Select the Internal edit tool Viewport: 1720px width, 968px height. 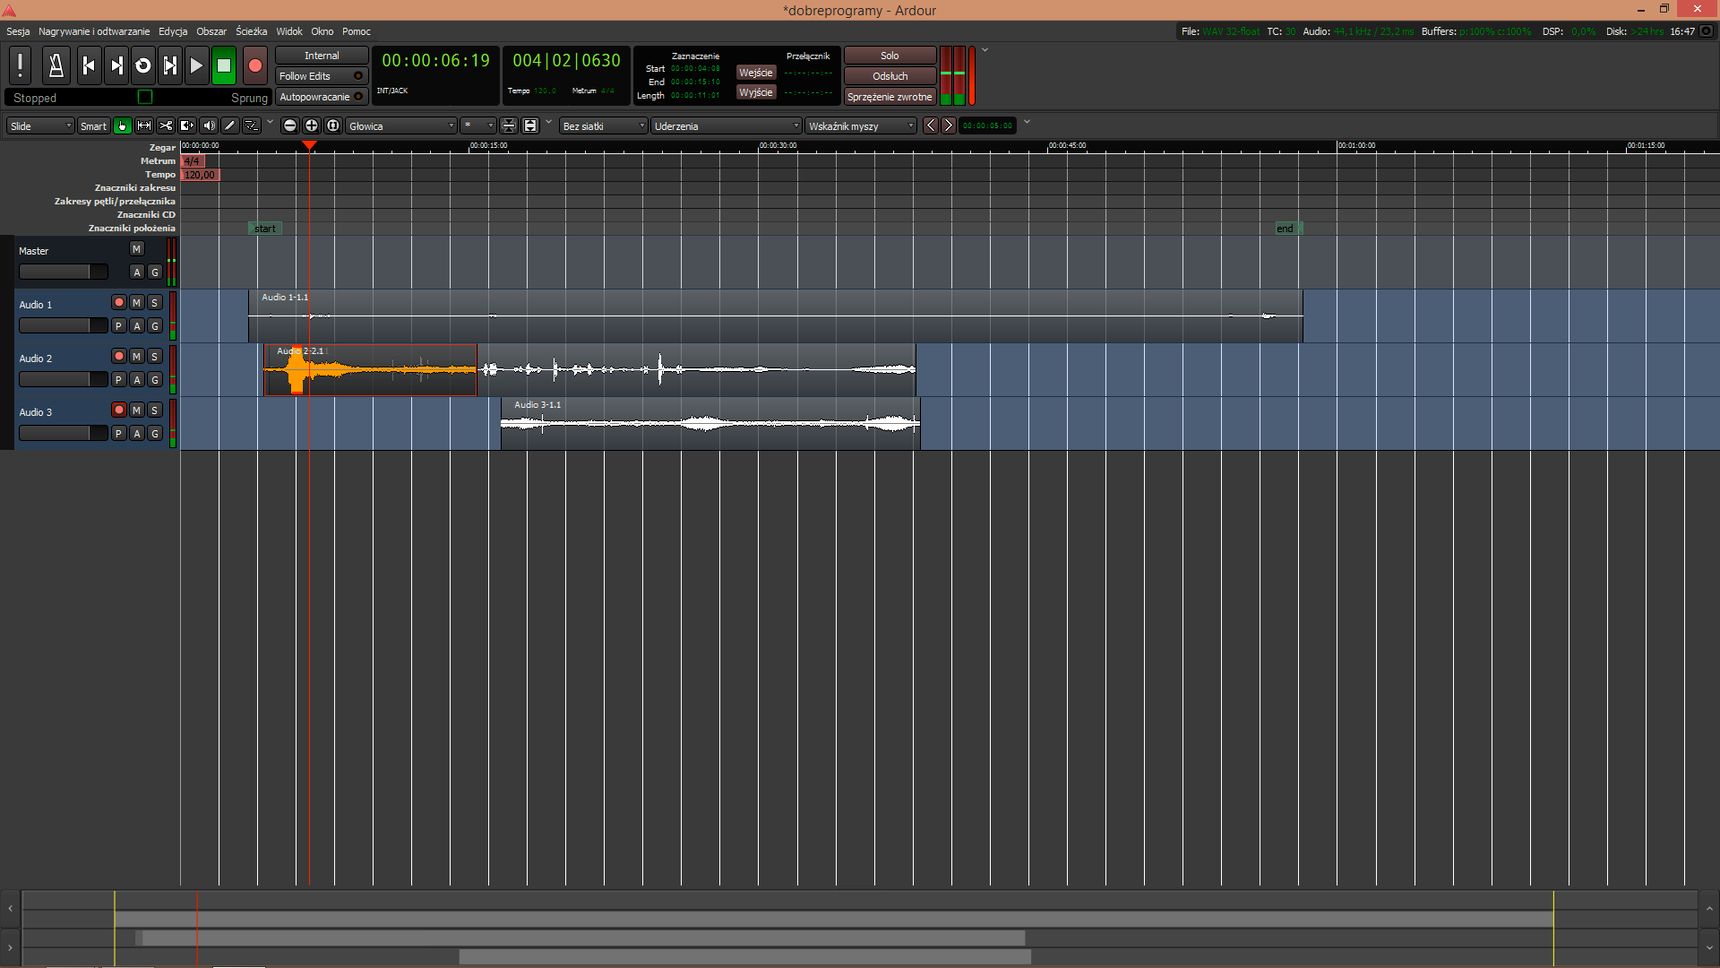[x=252, y=126]
